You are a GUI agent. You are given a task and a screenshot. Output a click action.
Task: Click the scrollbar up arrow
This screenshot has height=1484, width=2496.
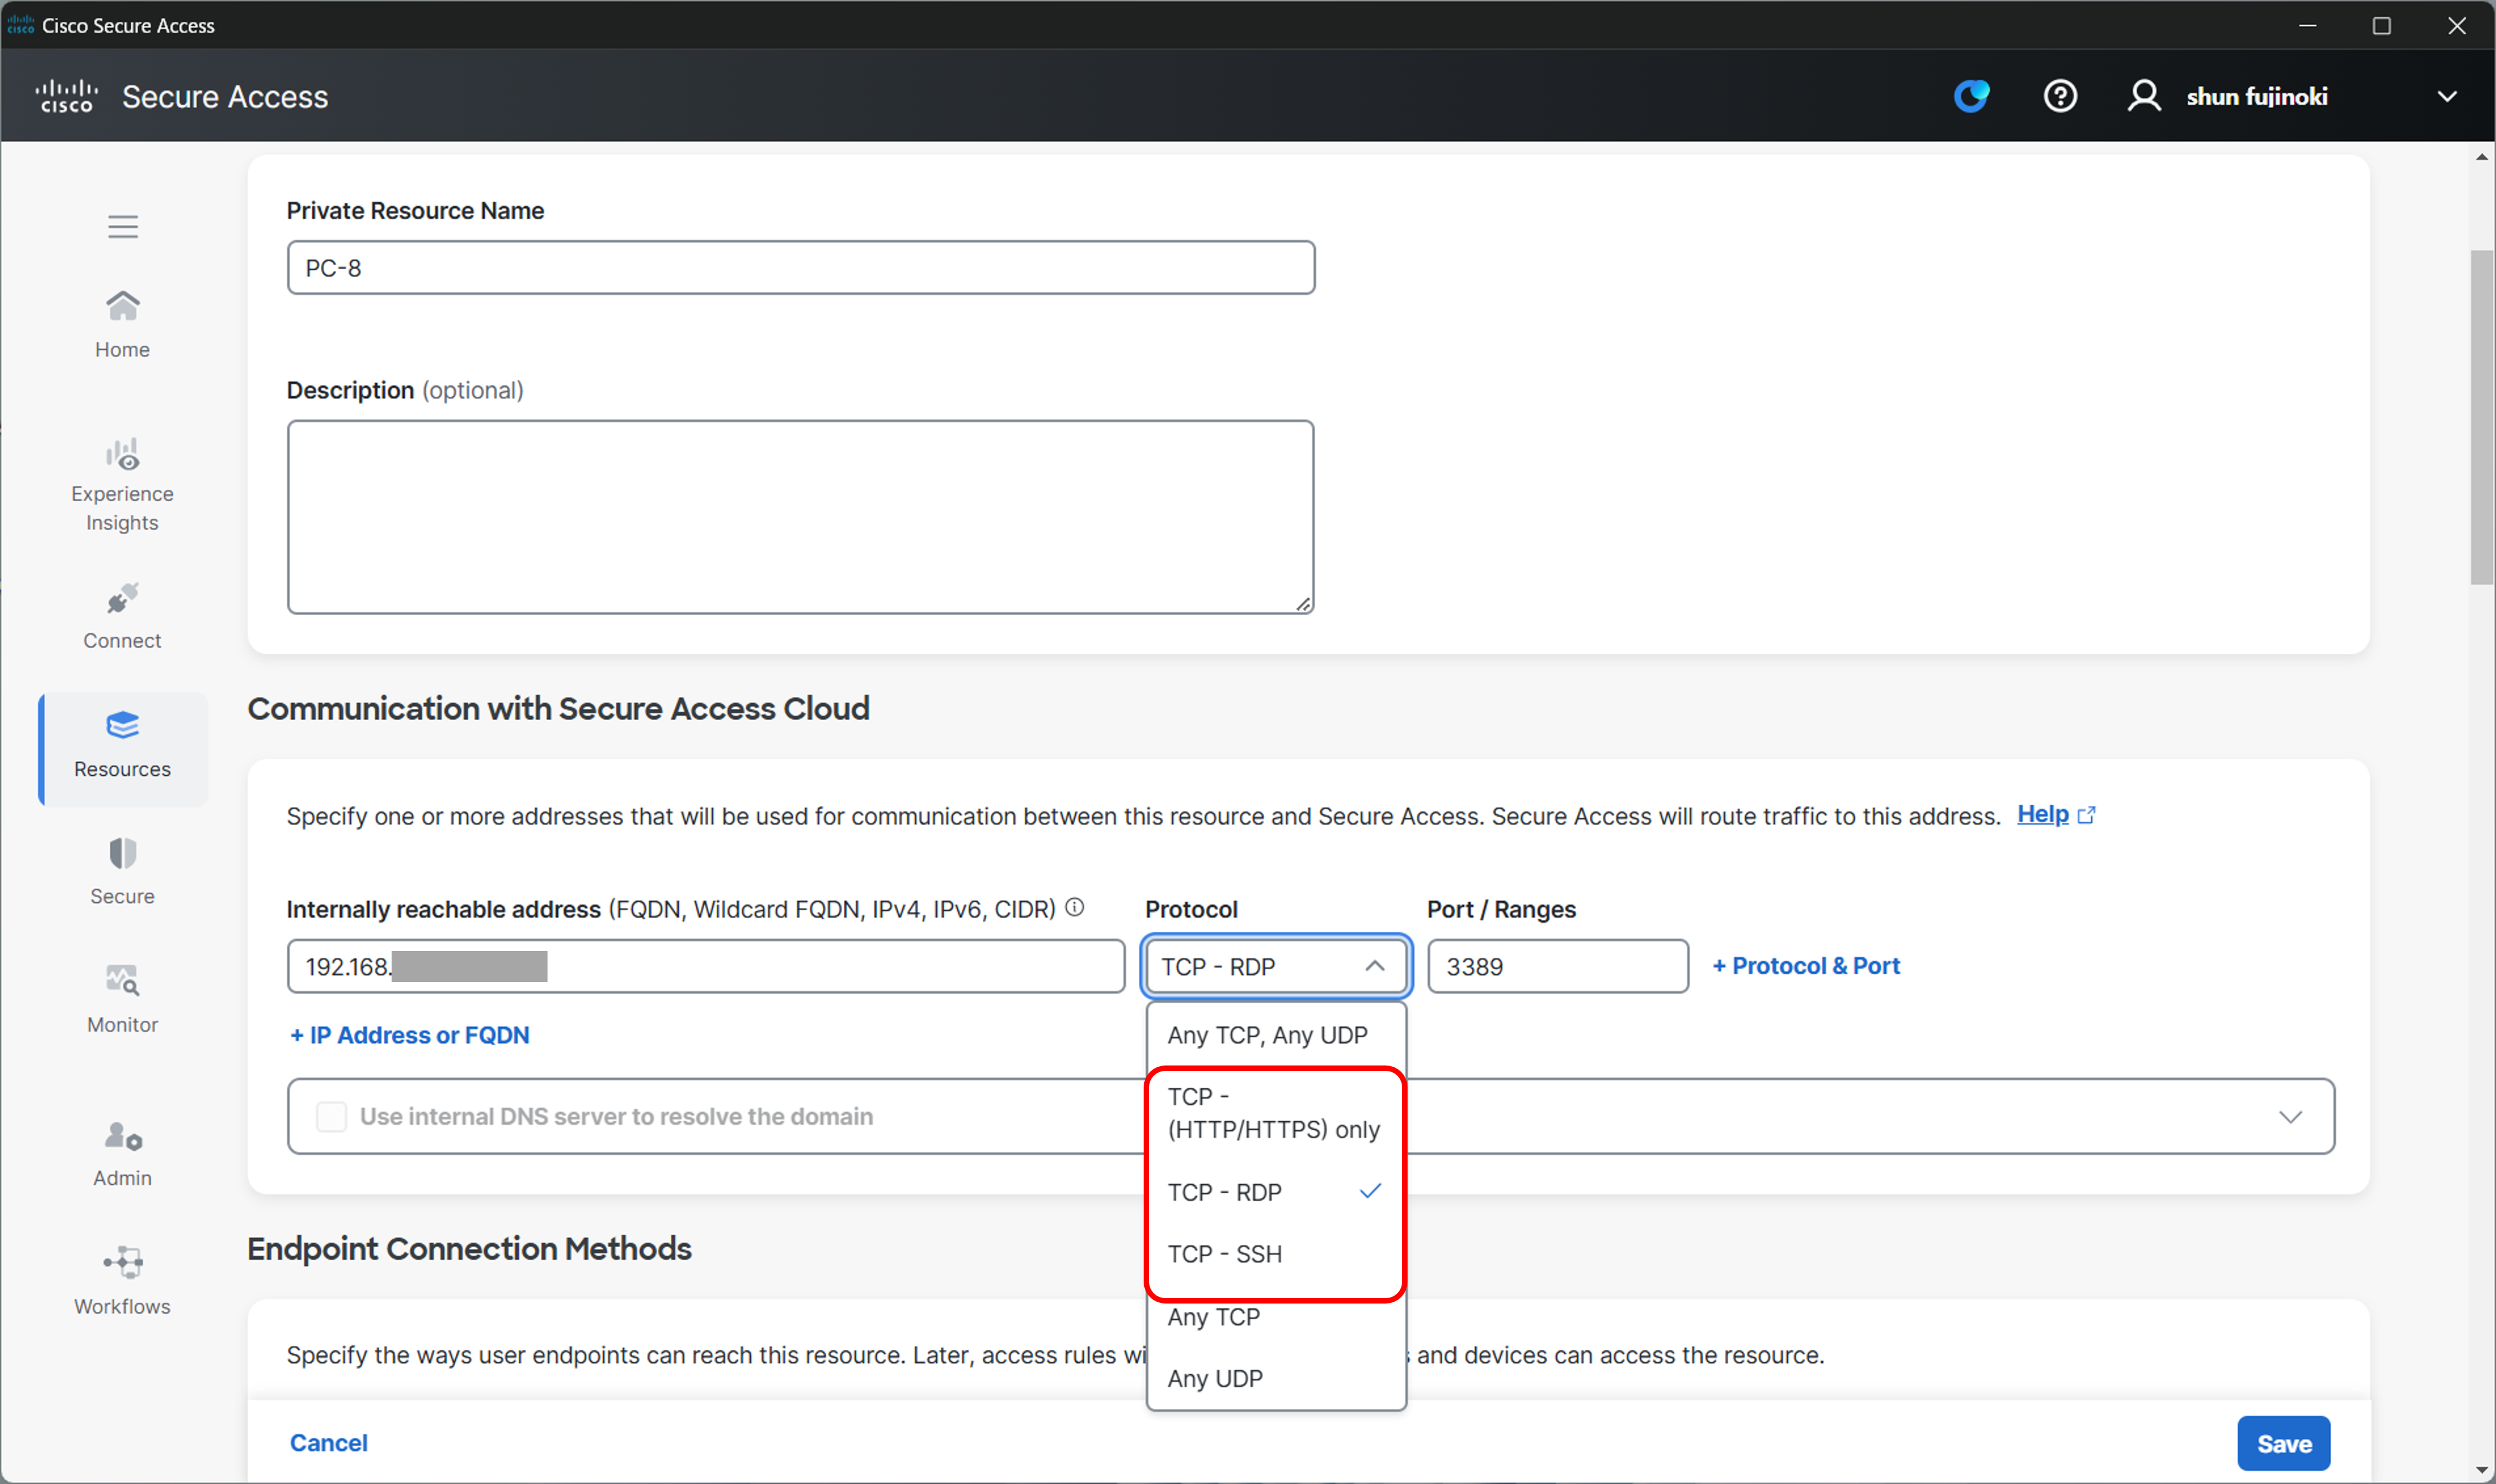pos(2481,157)
